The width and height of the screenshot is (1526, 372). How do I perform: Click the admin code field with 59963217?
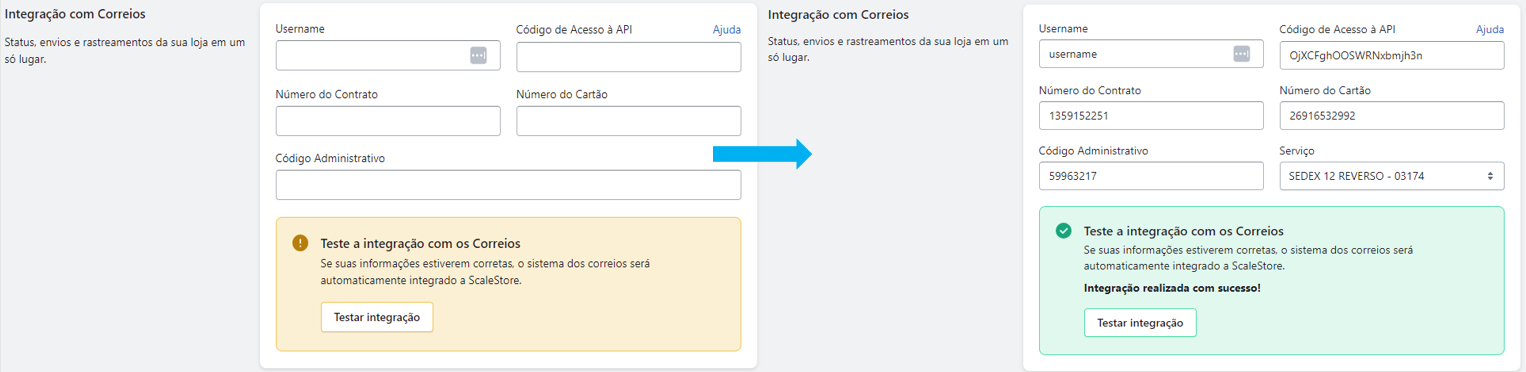tap(1152, 176)
